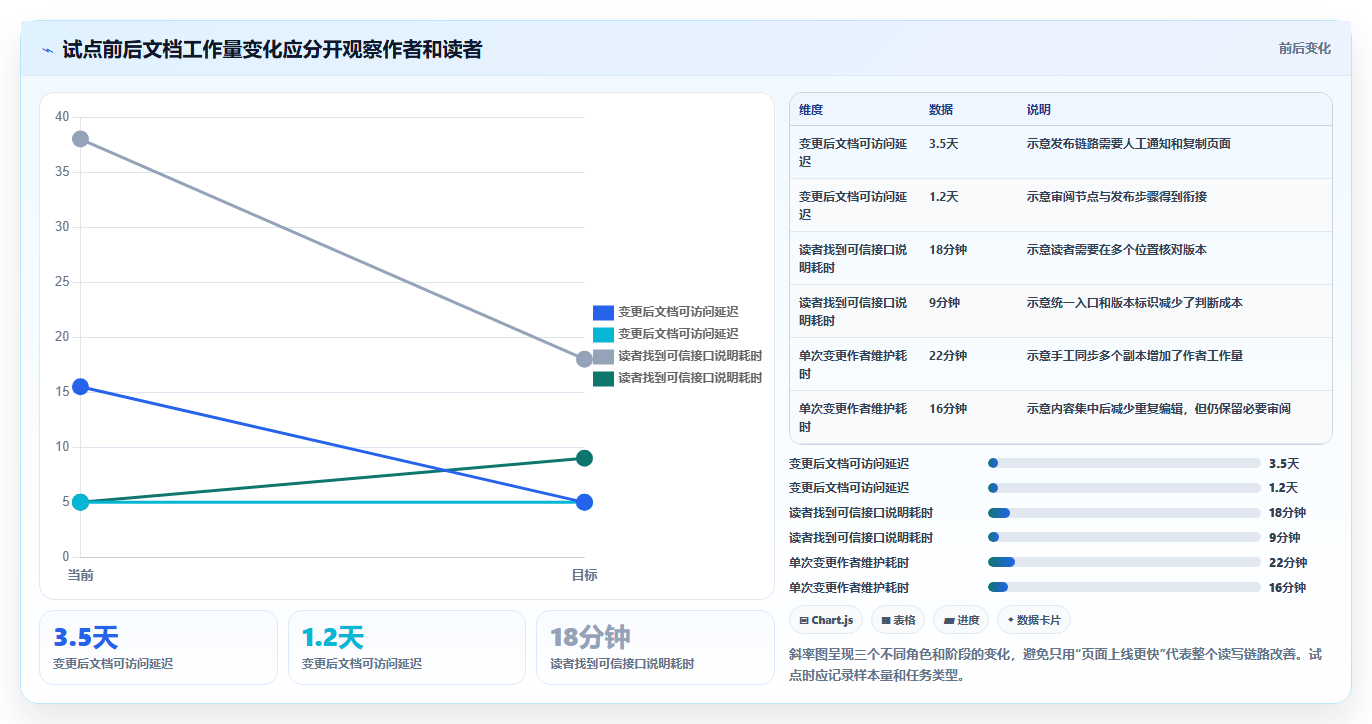Click the 18分钟 value in the table
Viewport: 1372px width, 724px height.
click(948, 250)
